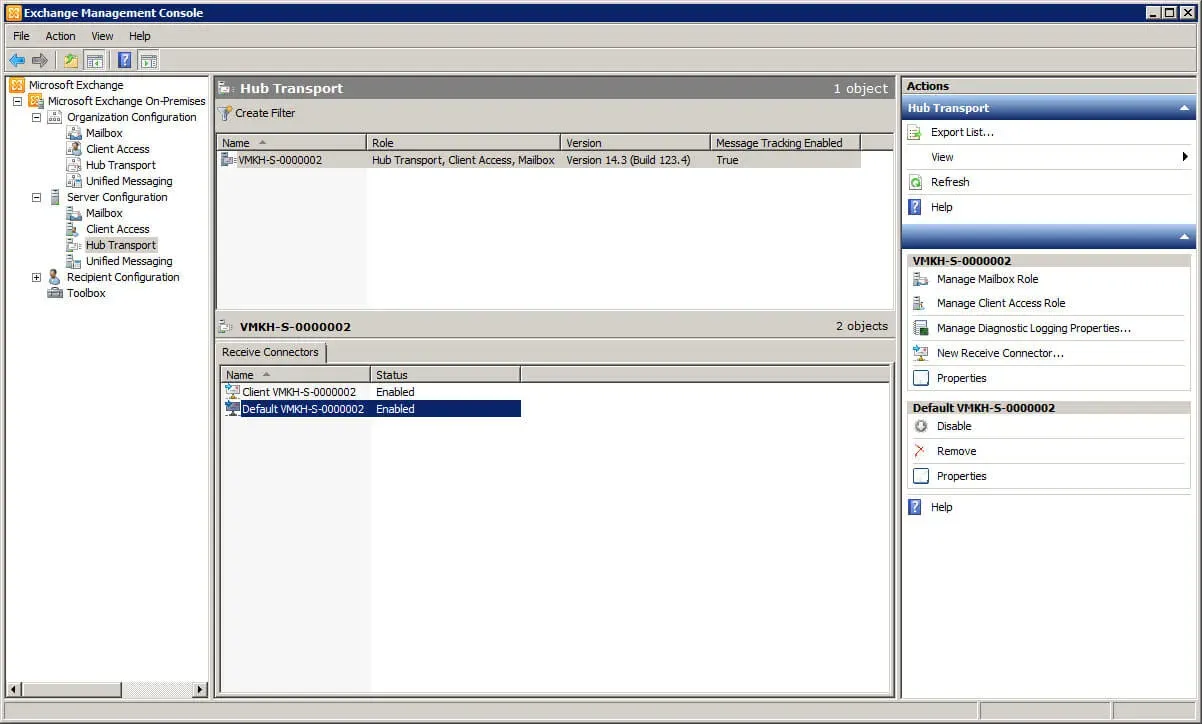Image resolution: width=1202 pixels, height=724 pixels.
Task: Click the Client VMKH-S-0000002 connector icon
Action: pos(232,392)
